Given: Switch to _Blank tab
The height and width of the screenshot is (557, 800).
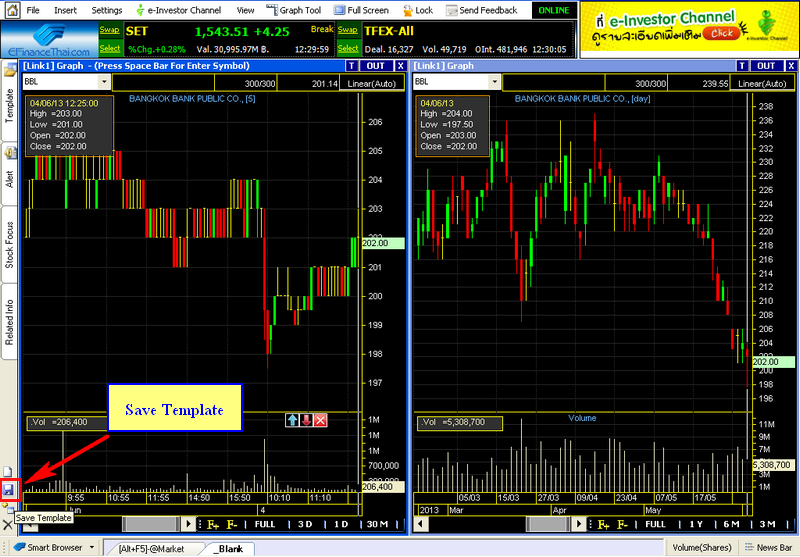Looking at the screenshot, I should click(x=228, y=549).
